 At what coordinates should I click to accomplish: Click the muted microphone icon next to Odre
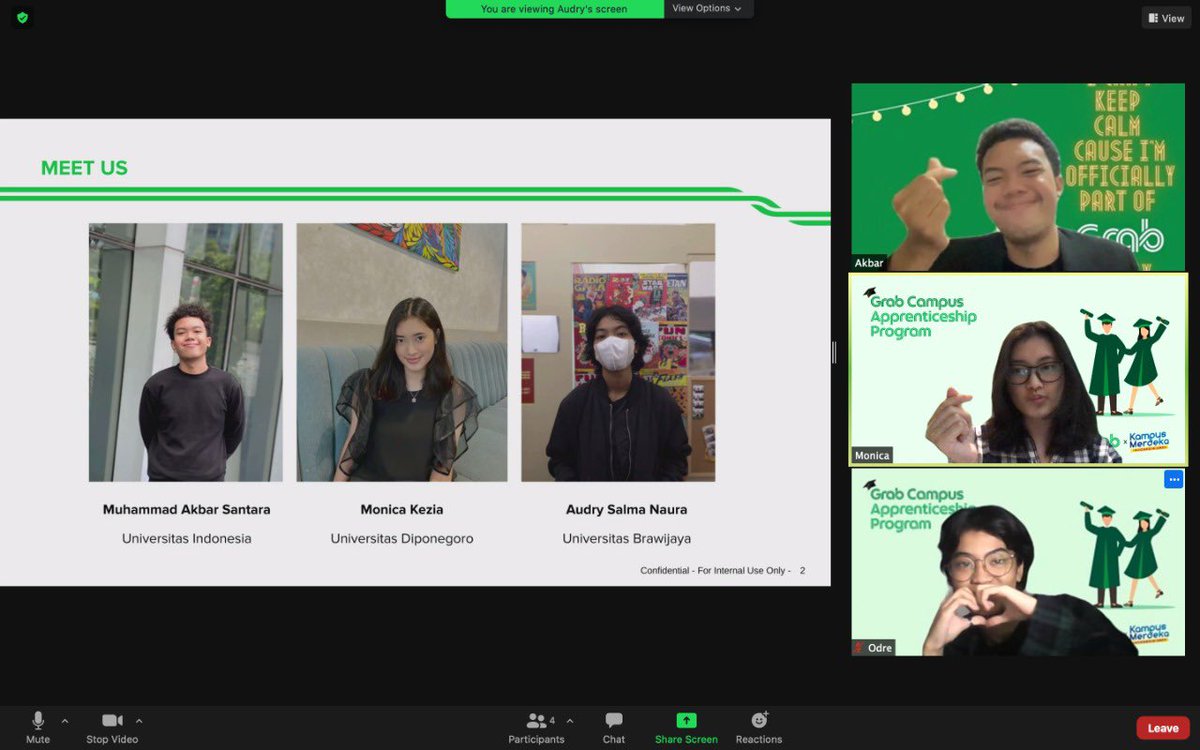coord(858,648)
